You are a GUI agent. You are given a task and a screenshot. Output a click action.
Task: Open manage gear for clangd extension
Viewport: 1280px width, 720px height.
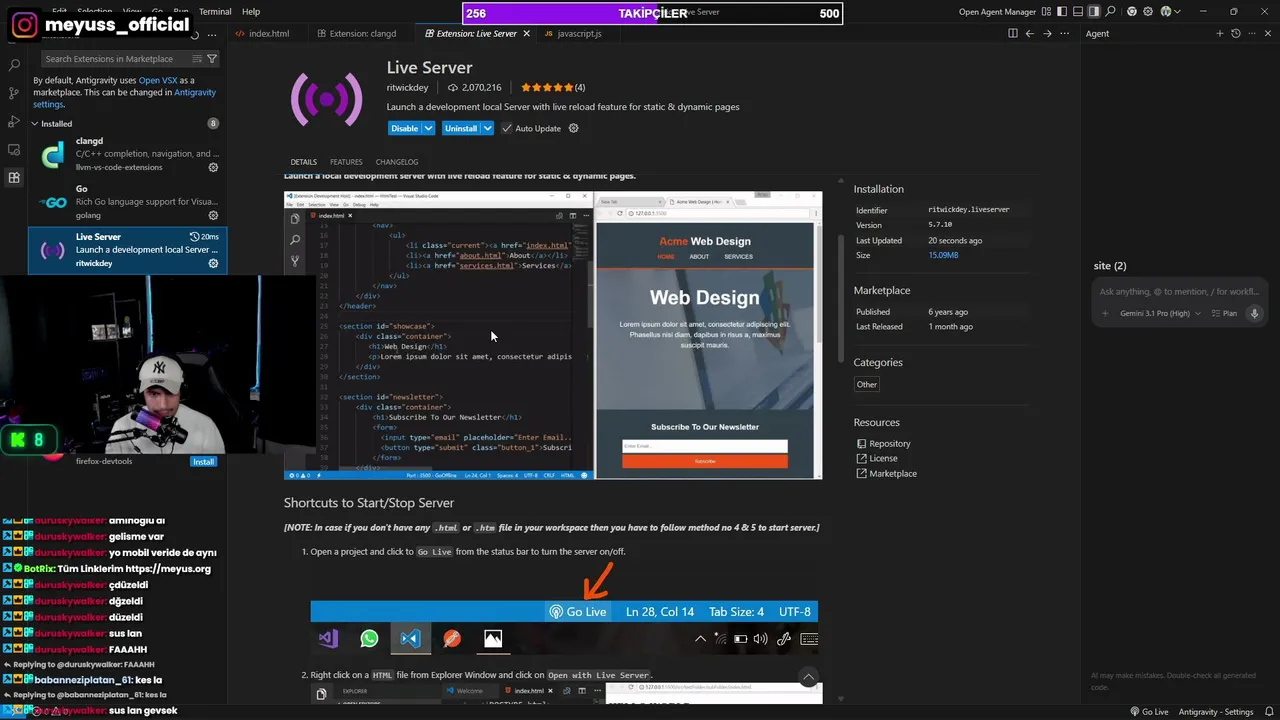point(213,167)
